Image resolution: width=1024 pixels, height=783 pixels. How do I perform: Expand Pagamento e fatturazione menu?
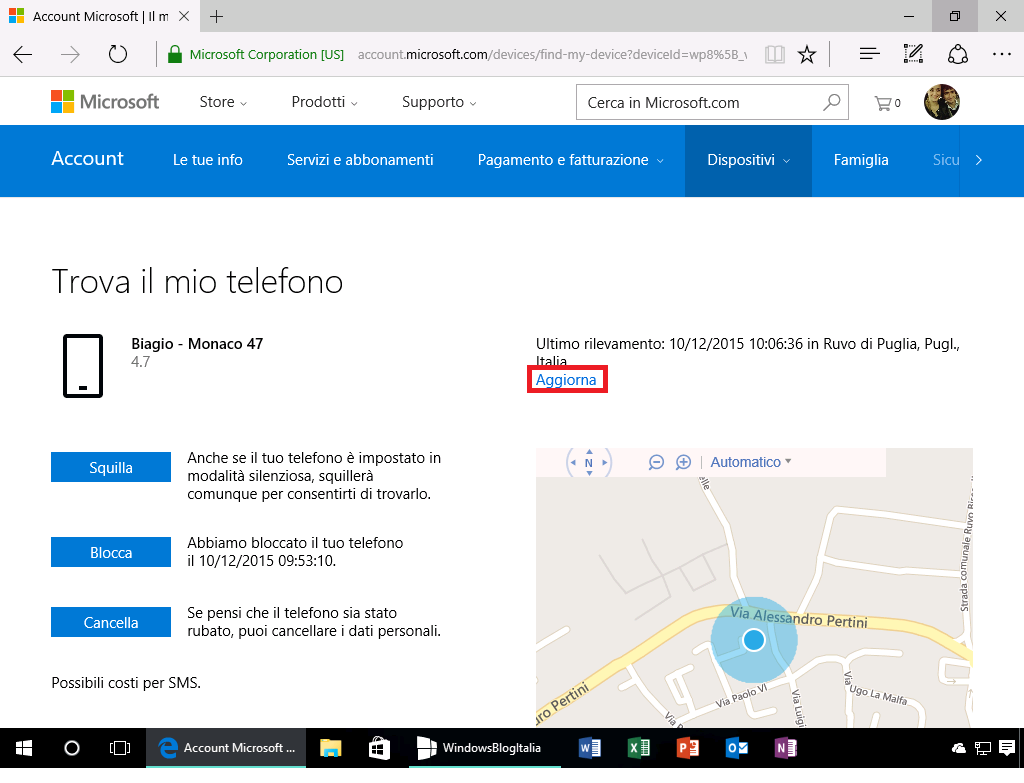pos(570,160)
